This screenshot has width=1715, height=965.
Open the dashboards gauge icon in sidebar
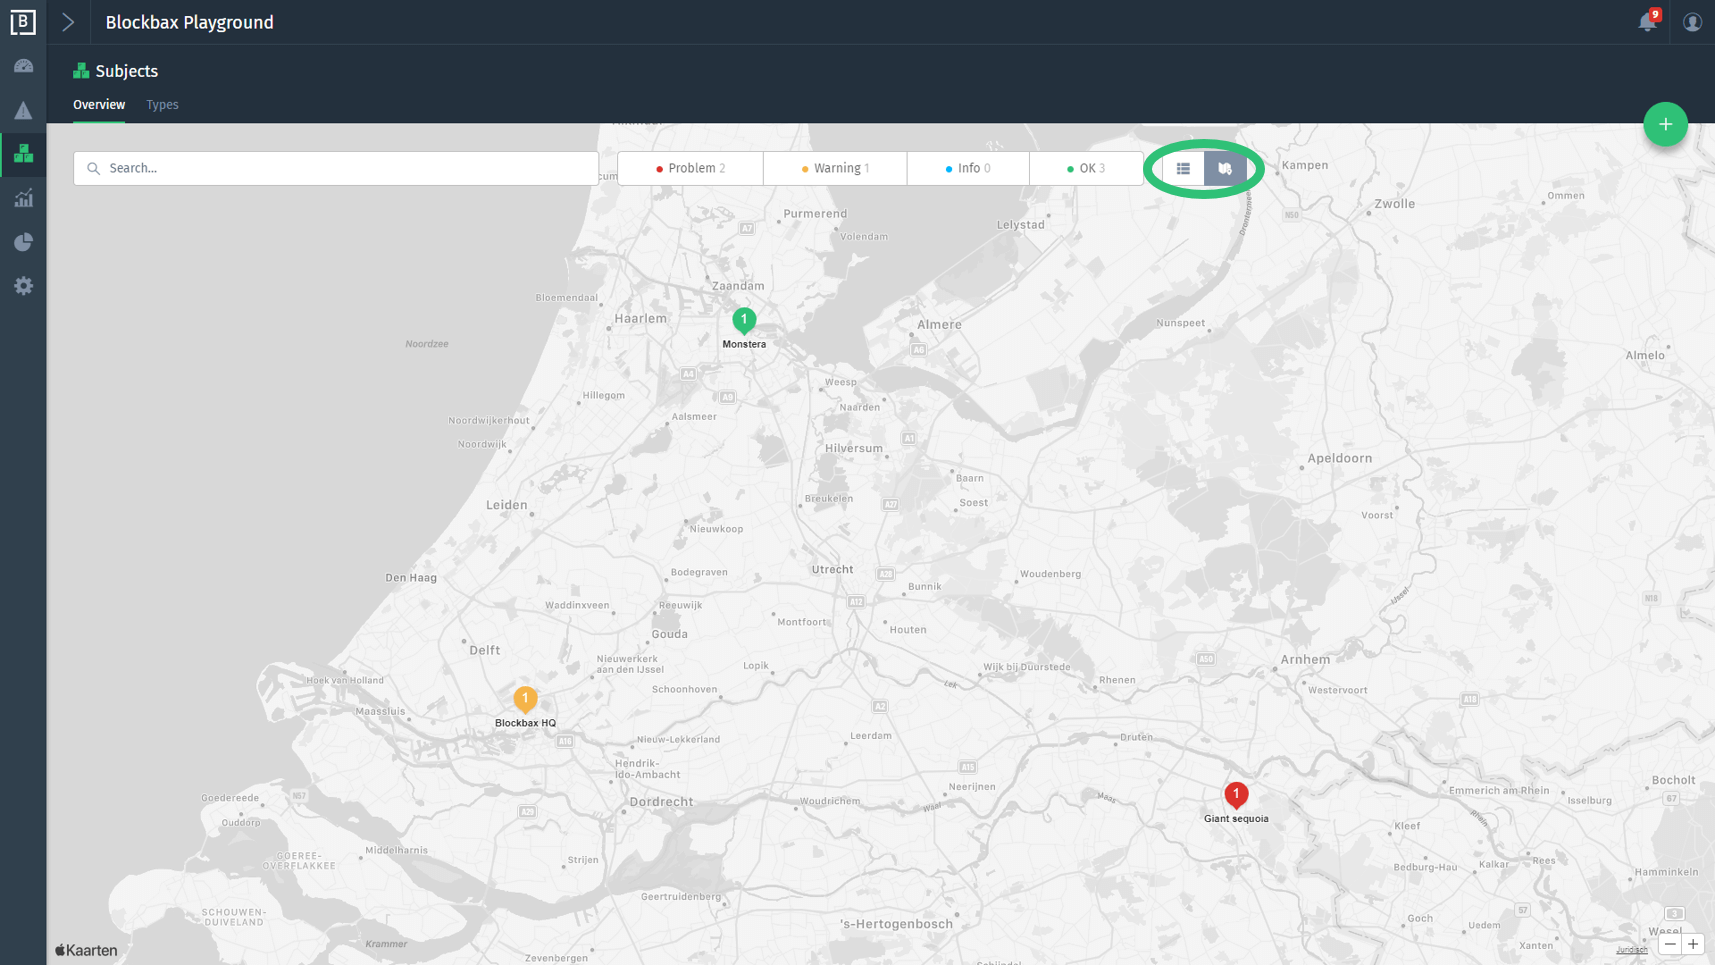(23, 66)
